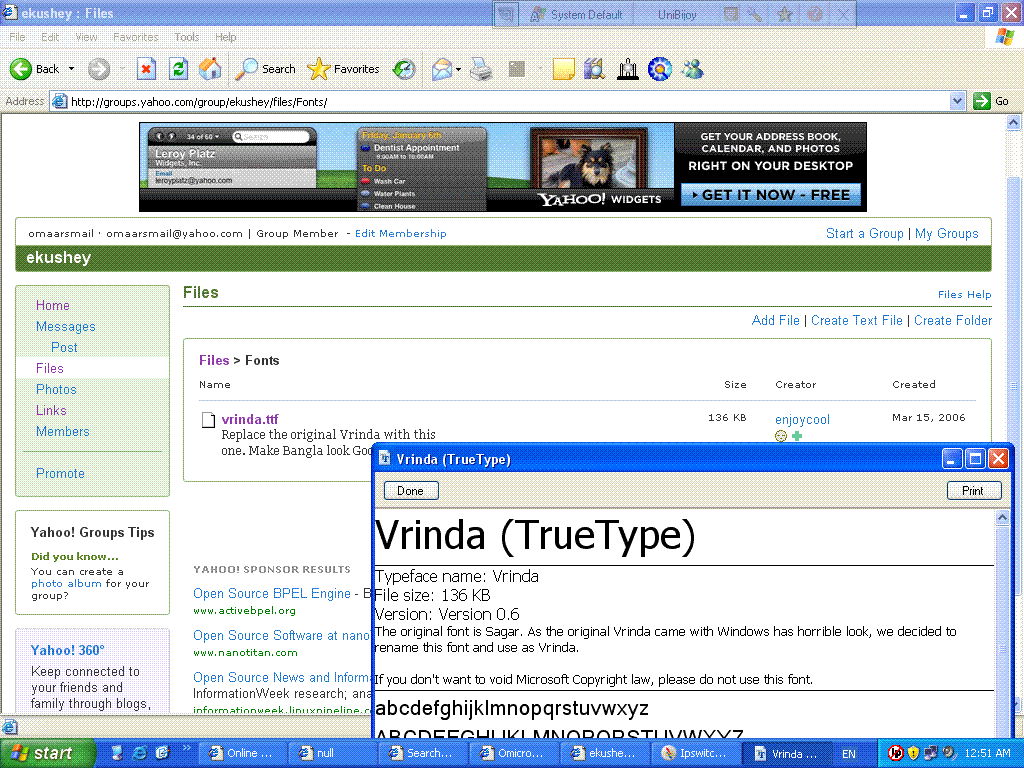Image resolution: width=1024 pixels, height=768 pixels.
Task: Click font viewer scrollbar up arrow
Action: 1002,518
